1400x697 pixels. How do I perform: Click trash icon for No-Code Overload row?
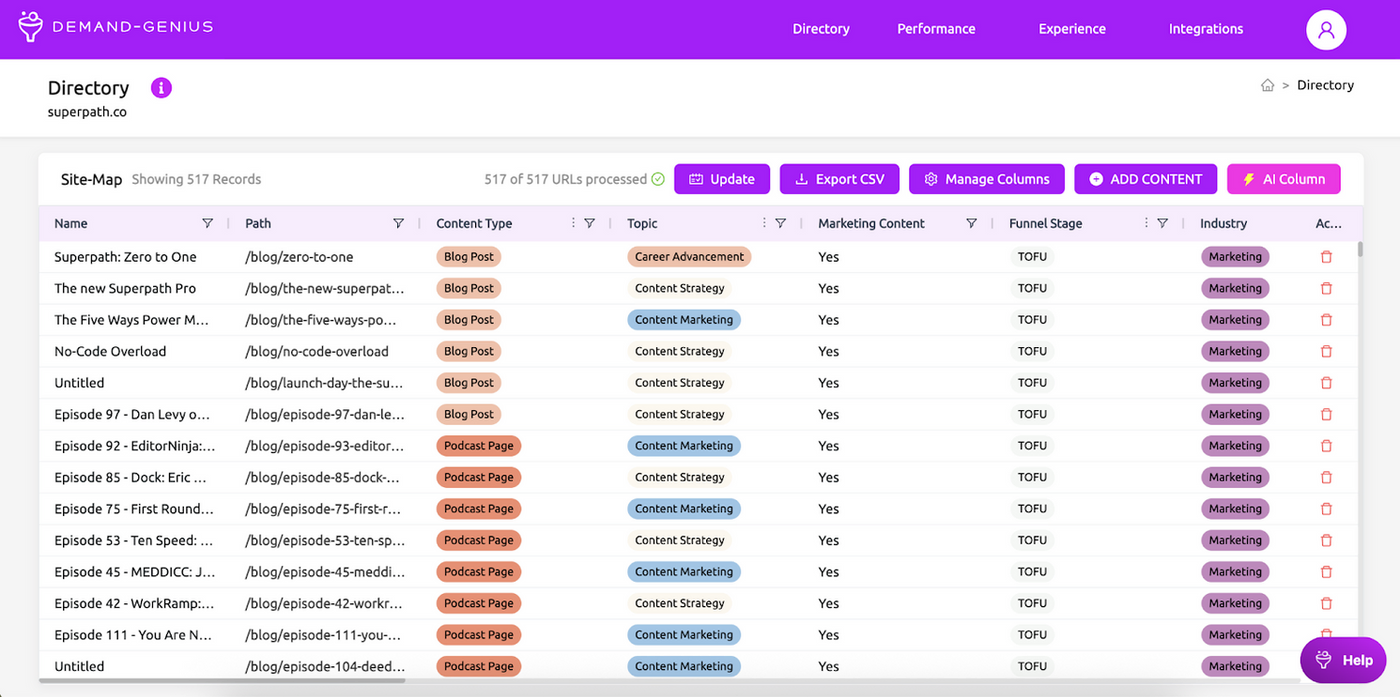[1326, 351]
